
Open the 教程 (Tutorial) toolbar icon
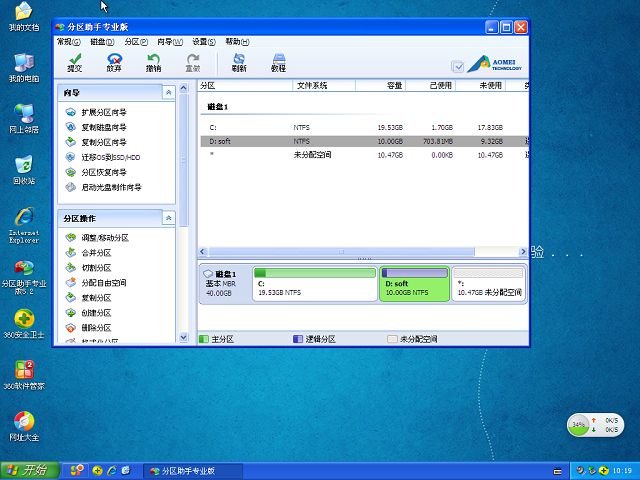pos(278,63)
